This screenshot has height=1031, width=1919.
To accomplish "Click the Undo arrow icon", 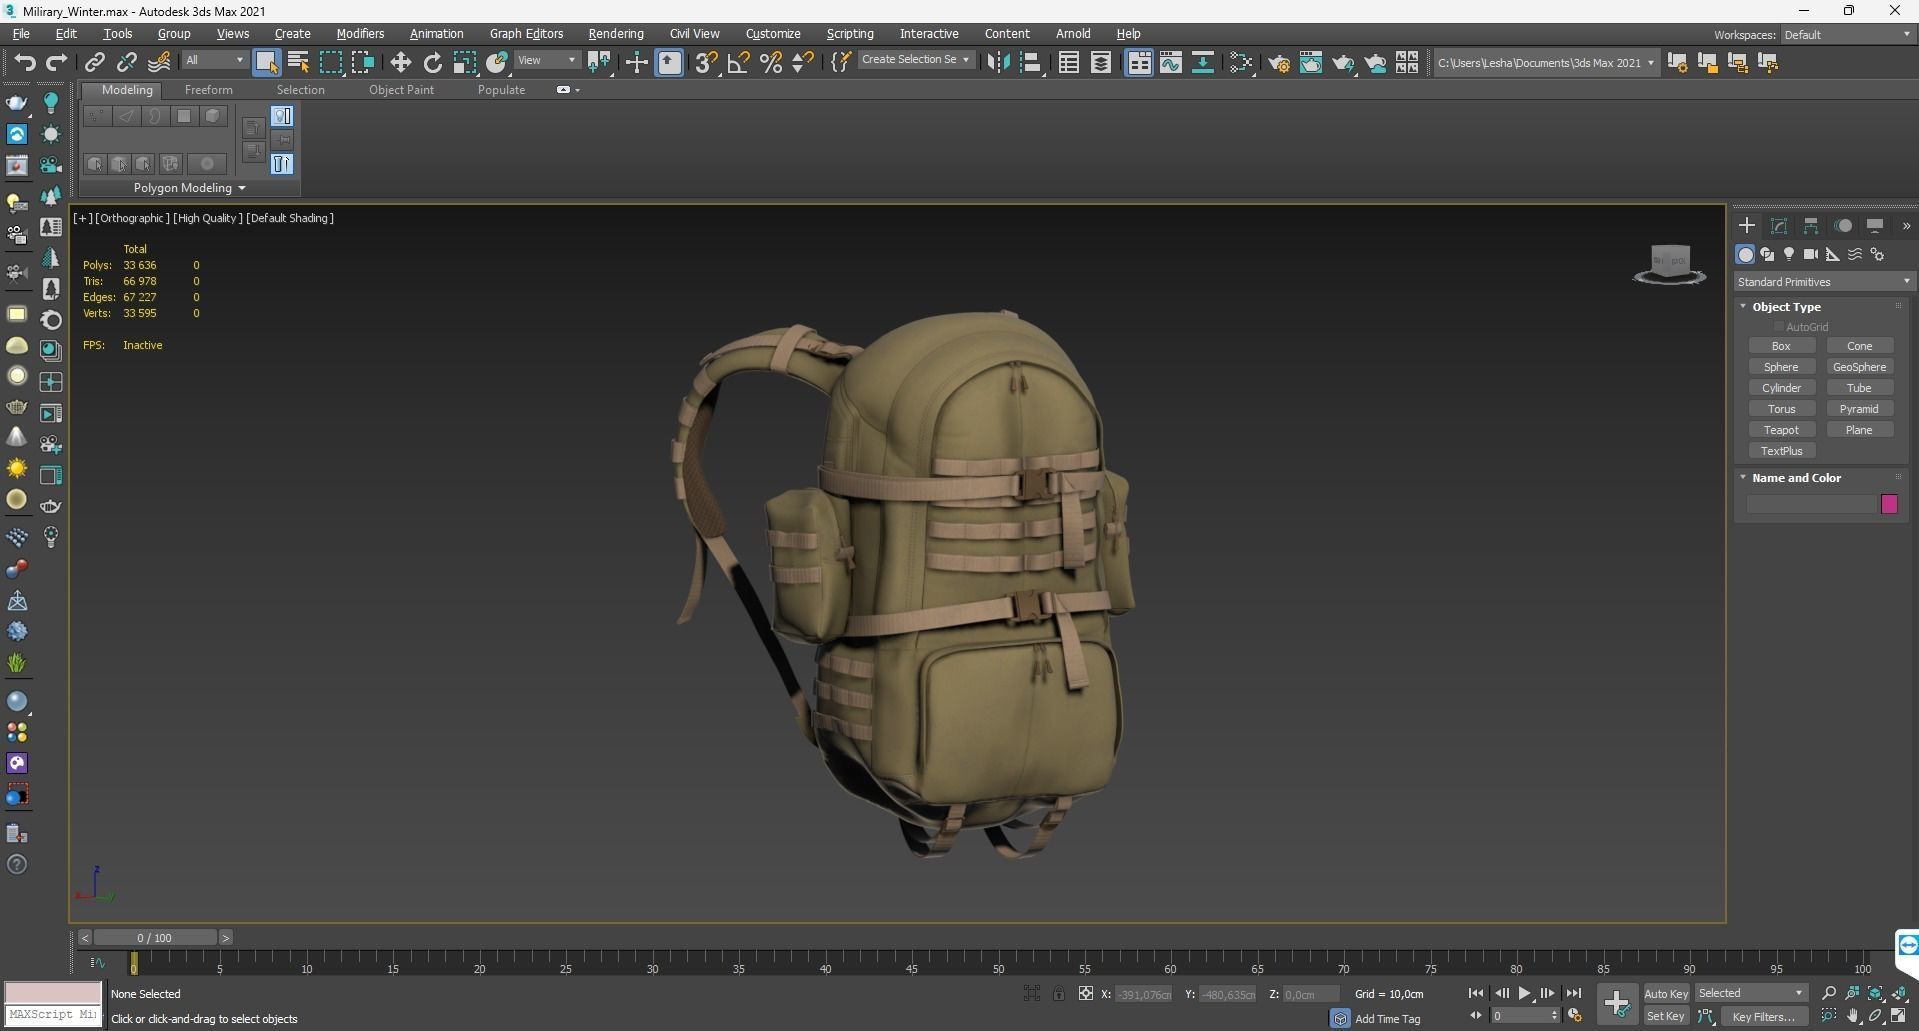I will (x=25, y=63).
